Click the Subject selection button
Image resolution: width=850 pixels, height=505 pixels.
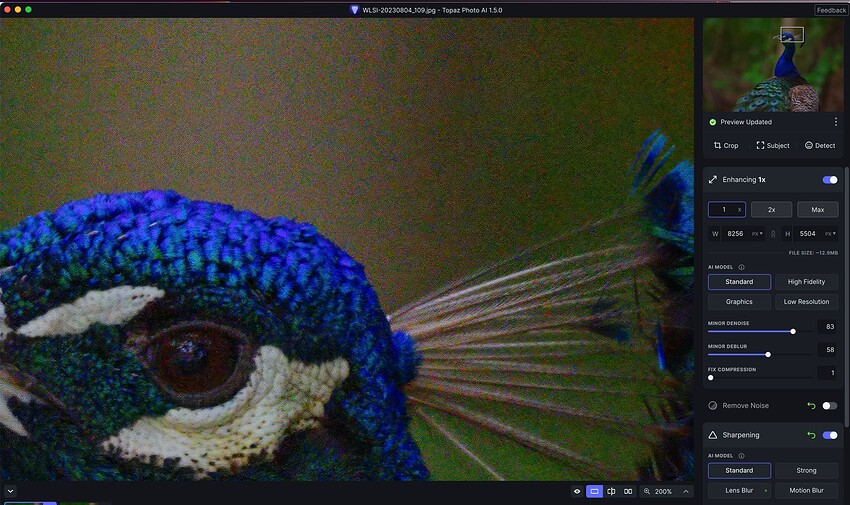(772, 145)
